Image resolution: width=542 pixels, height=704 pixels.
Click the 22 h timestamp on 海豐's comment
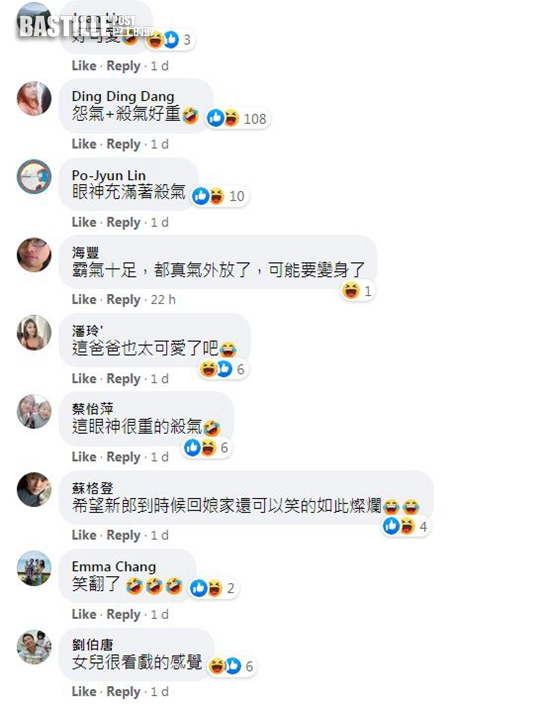click(x=163, y=299)
